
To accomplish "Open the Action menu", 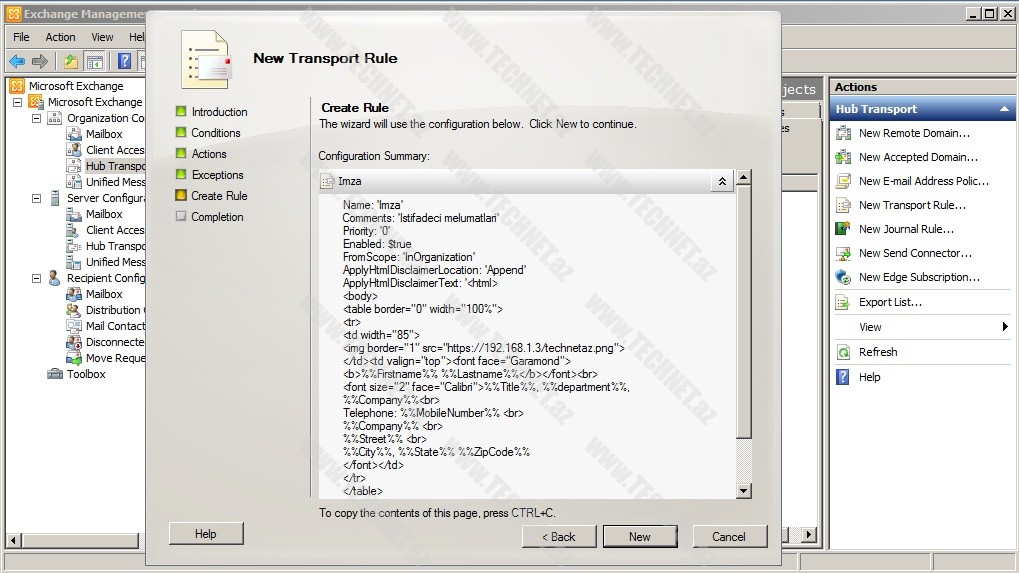I will coord(60,37).
